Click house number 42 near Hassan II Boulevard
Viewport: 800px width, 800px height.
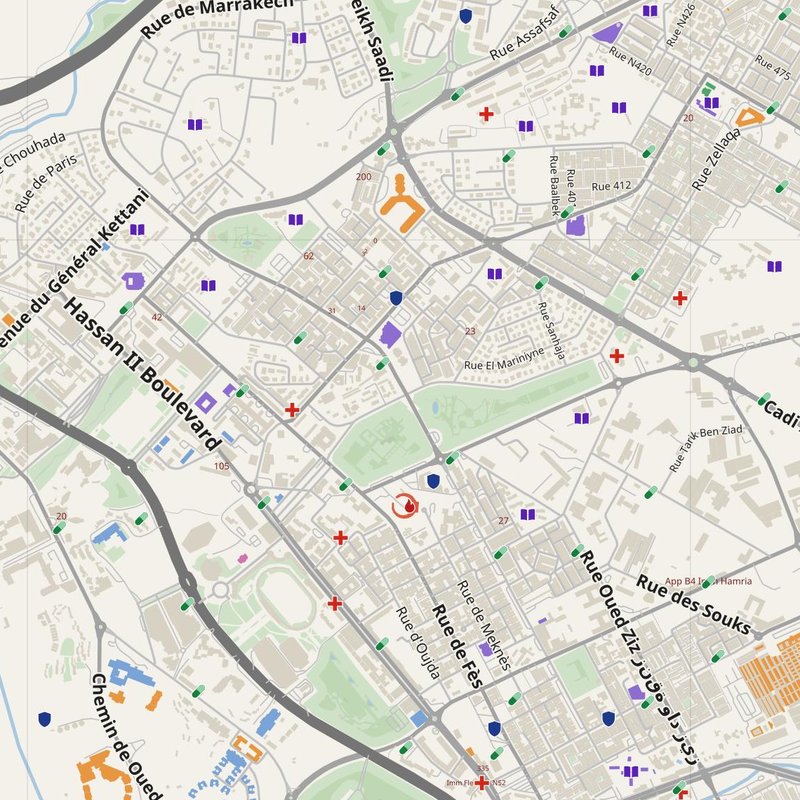(157, 317)
